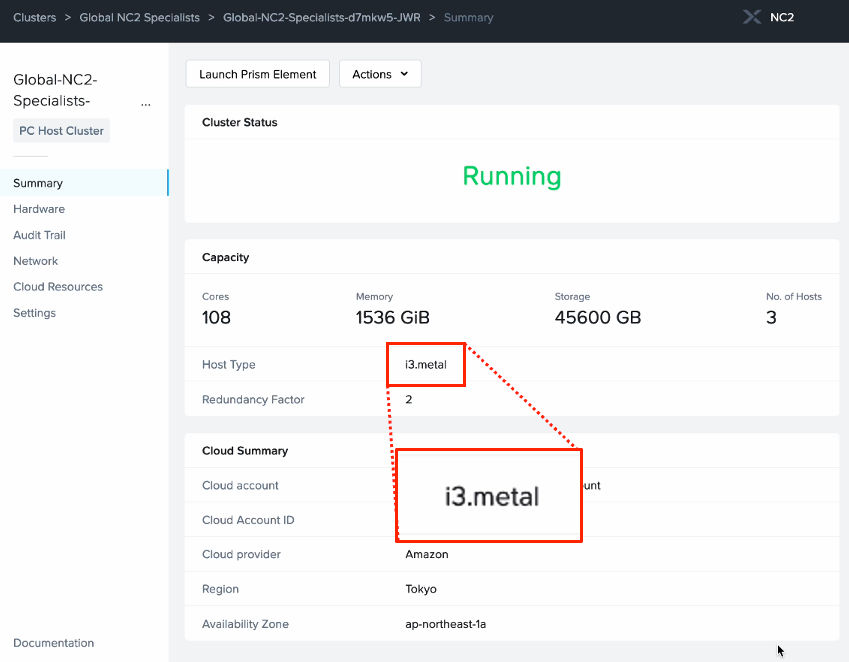The height and width of the screenshot is (662, 849).
Task: Click the Running cluster status text
Action: point(511,176)
